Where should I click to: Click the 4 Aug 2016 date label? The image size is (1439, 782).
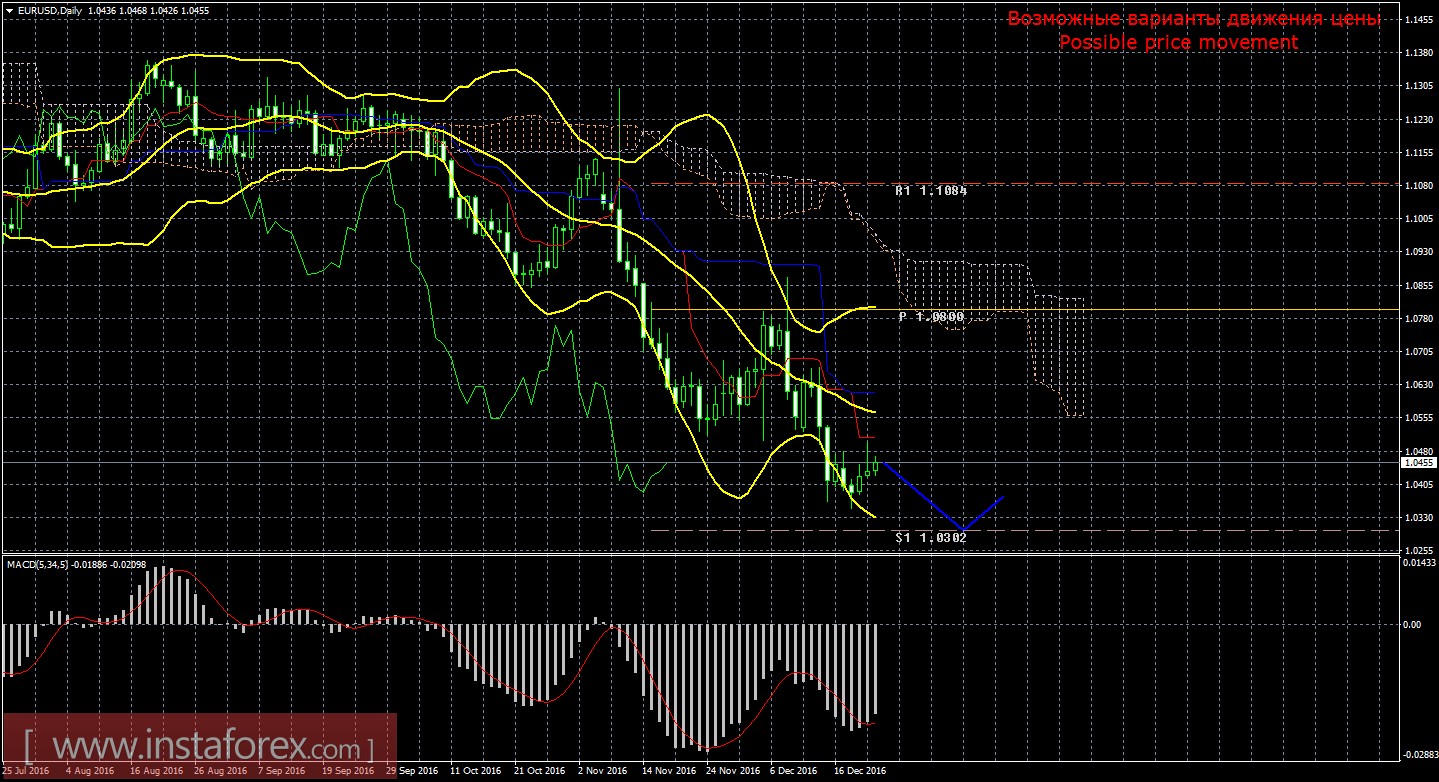pos(89,771)
